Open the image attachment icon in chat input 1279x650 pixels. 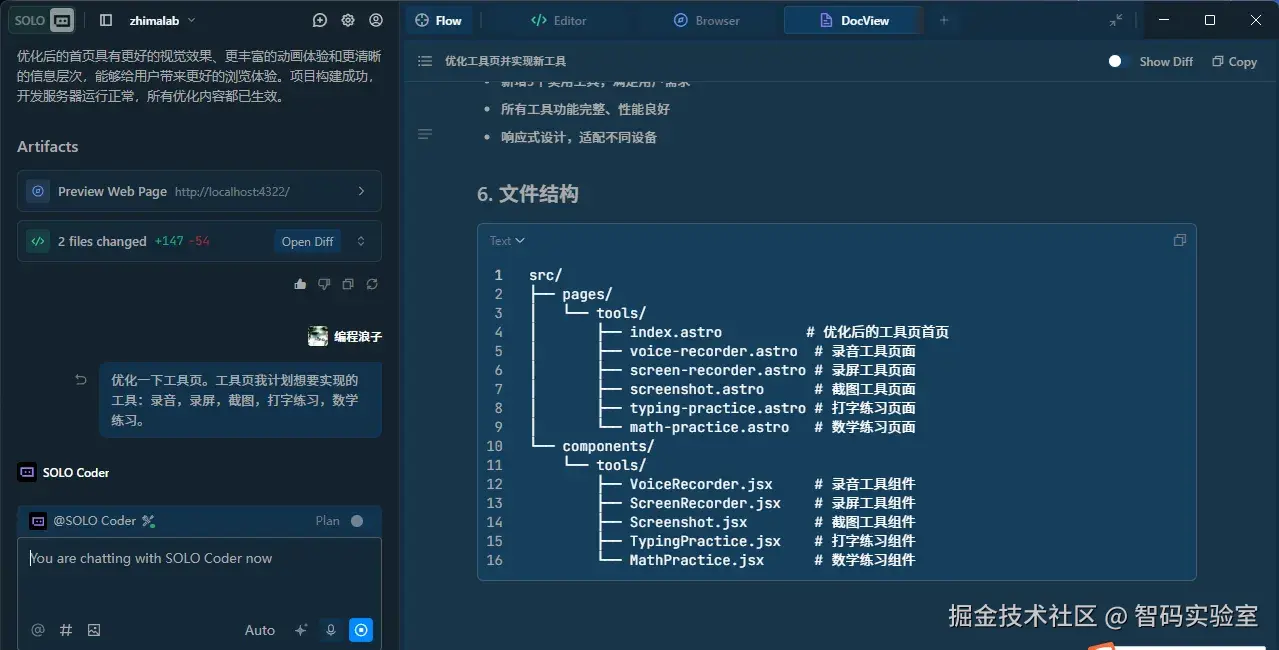[94, 630]
